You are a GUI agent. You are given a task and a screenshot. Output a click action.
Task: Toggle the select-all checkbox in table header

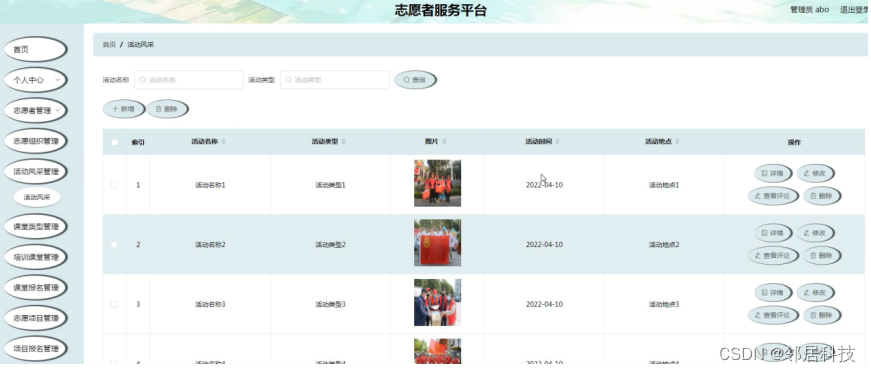click(114, 142)
